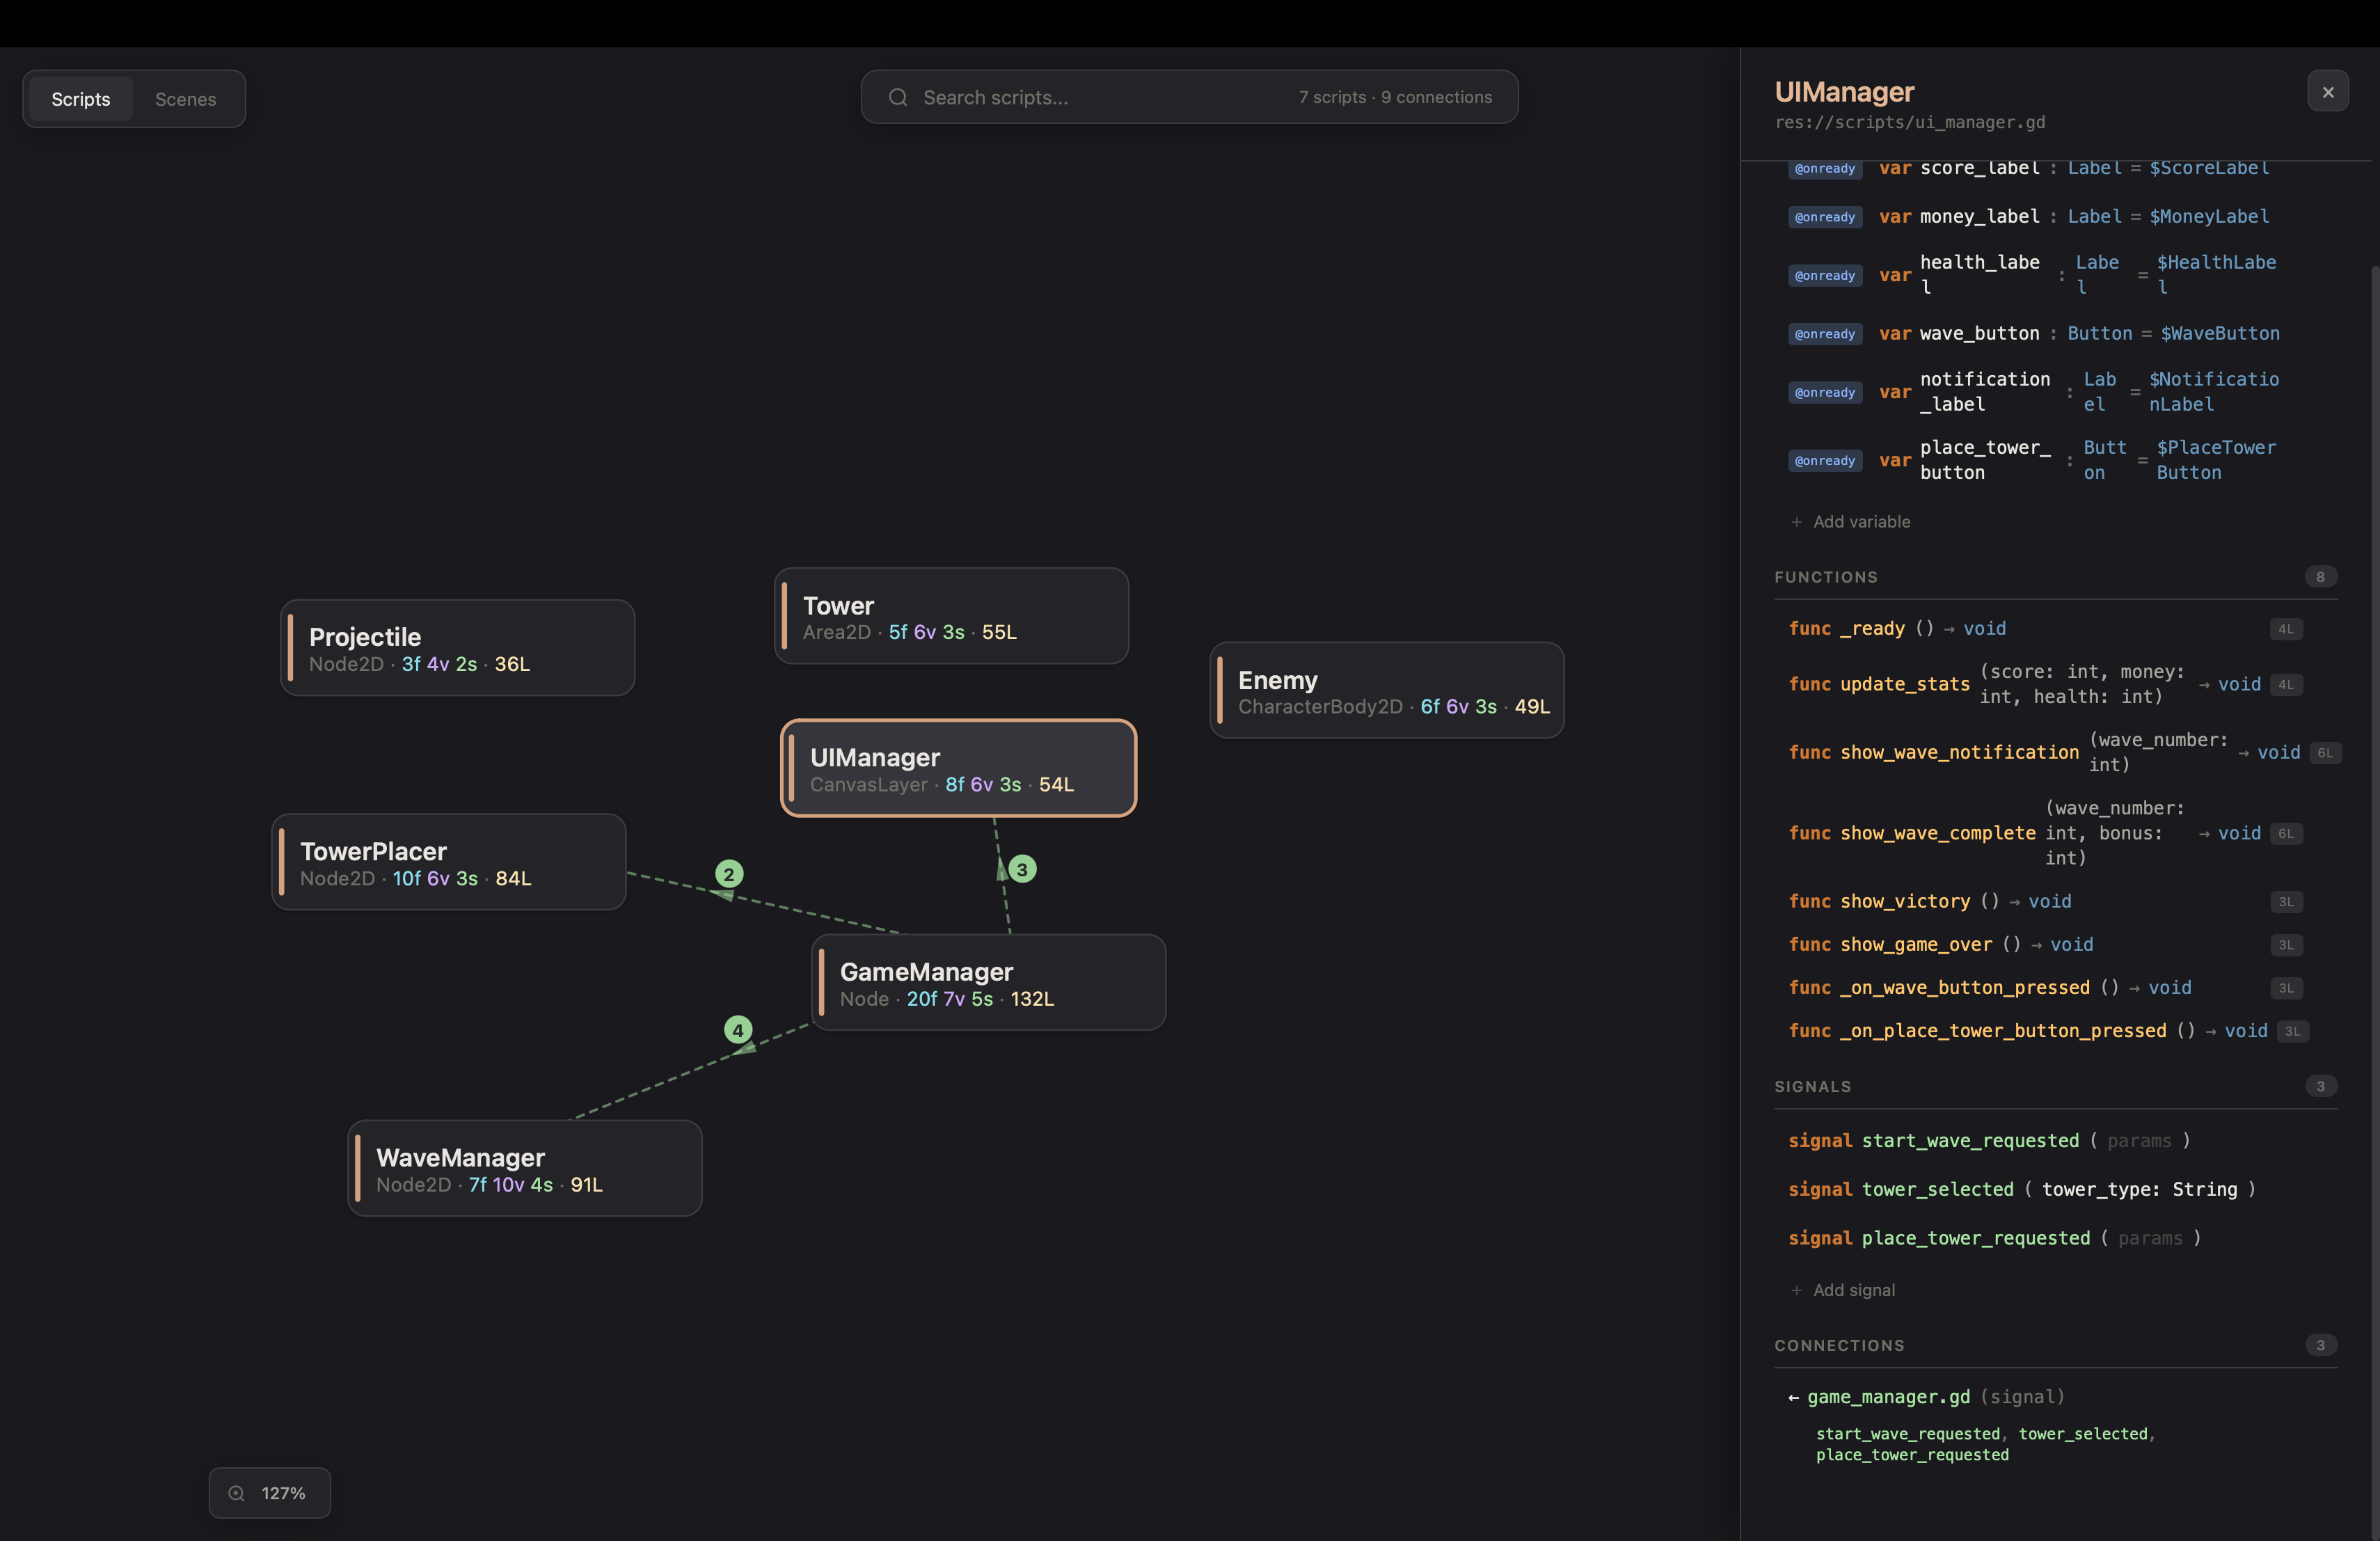This screenshot has width=2380, height=1541.
Task: Click the @onready tag on money_label
Action: click(x=1824, y=217)
